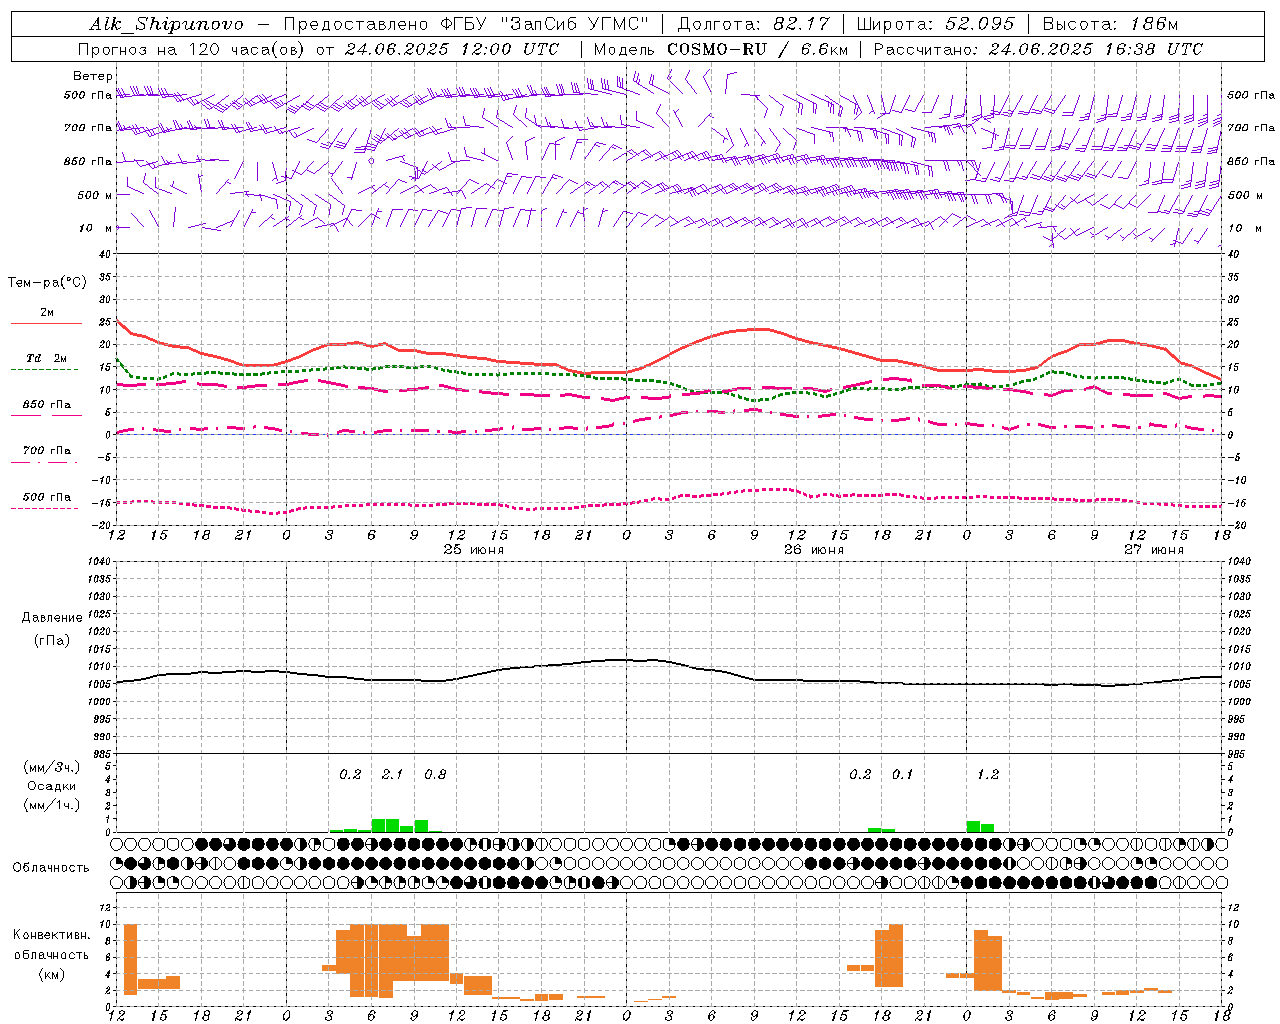Click the station name Alk_Shipunovo
Image resolution: width=1280 pixels, height=1024 pixels.
(x=166, y=24)
